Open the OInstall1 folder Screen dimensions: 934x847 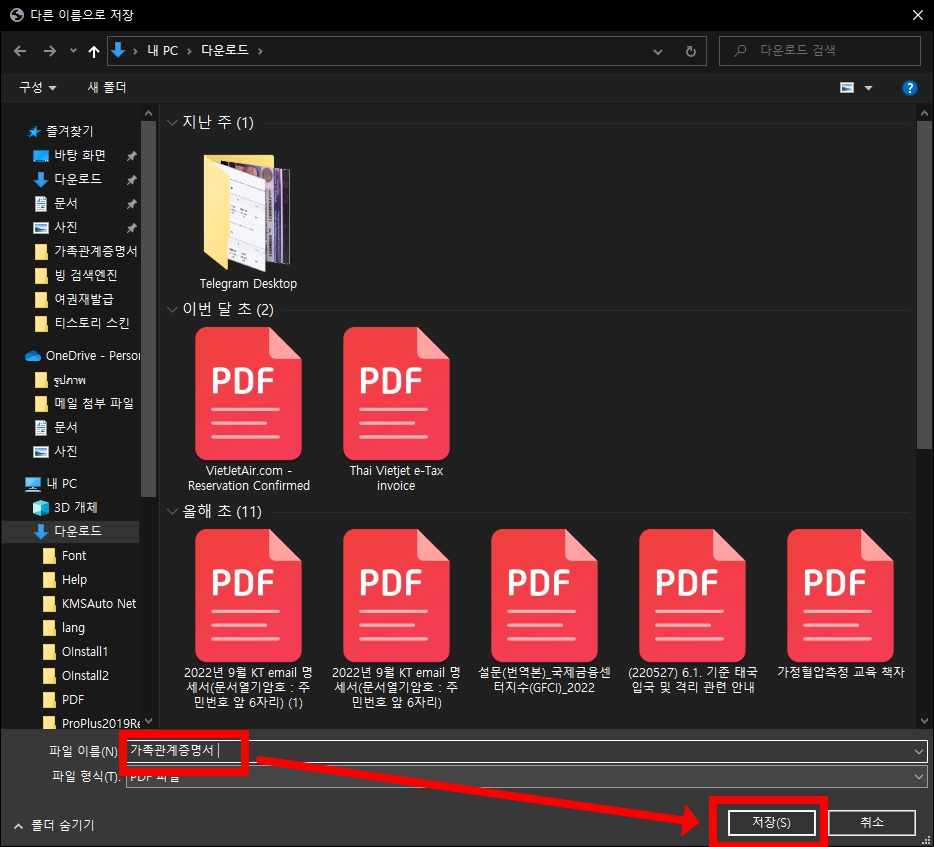tap(85, 652)
